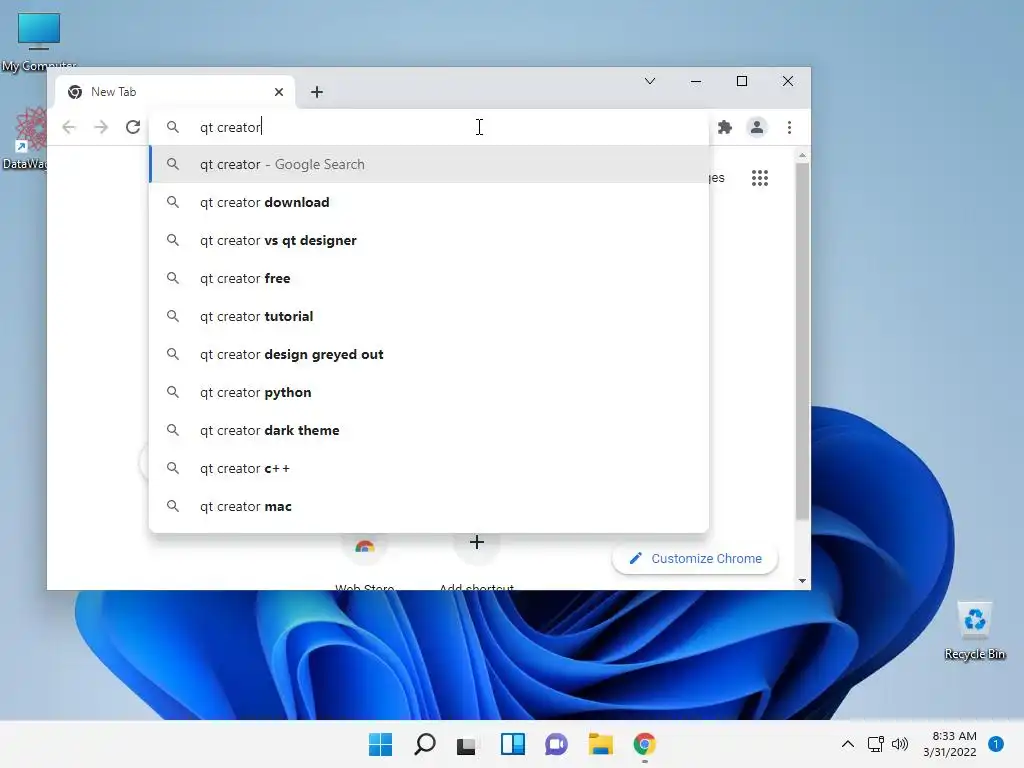Choose suggestion qt creator dark theme
This screenshot has width=1024, height=768.
(429, 430)
